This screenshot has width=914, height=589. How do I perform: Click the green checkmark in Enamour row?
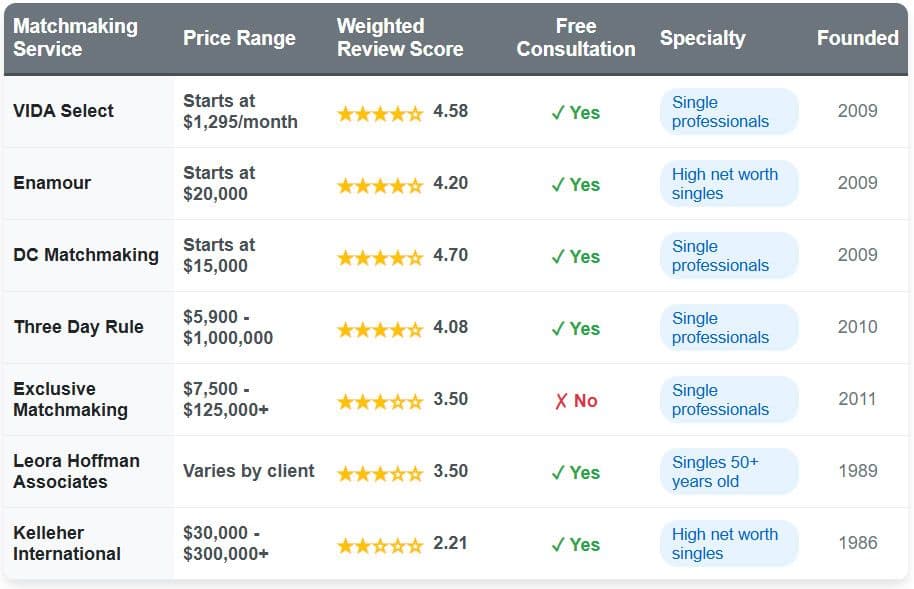click(x=558, y=185)
